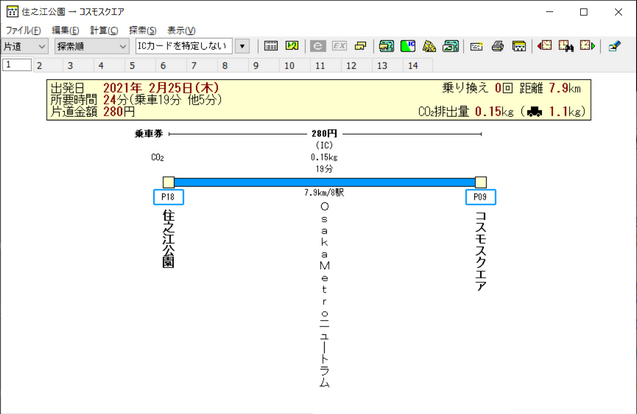Select route tab 5
Image resolution: width=637 pixels, height=414 pixels.
140,65
